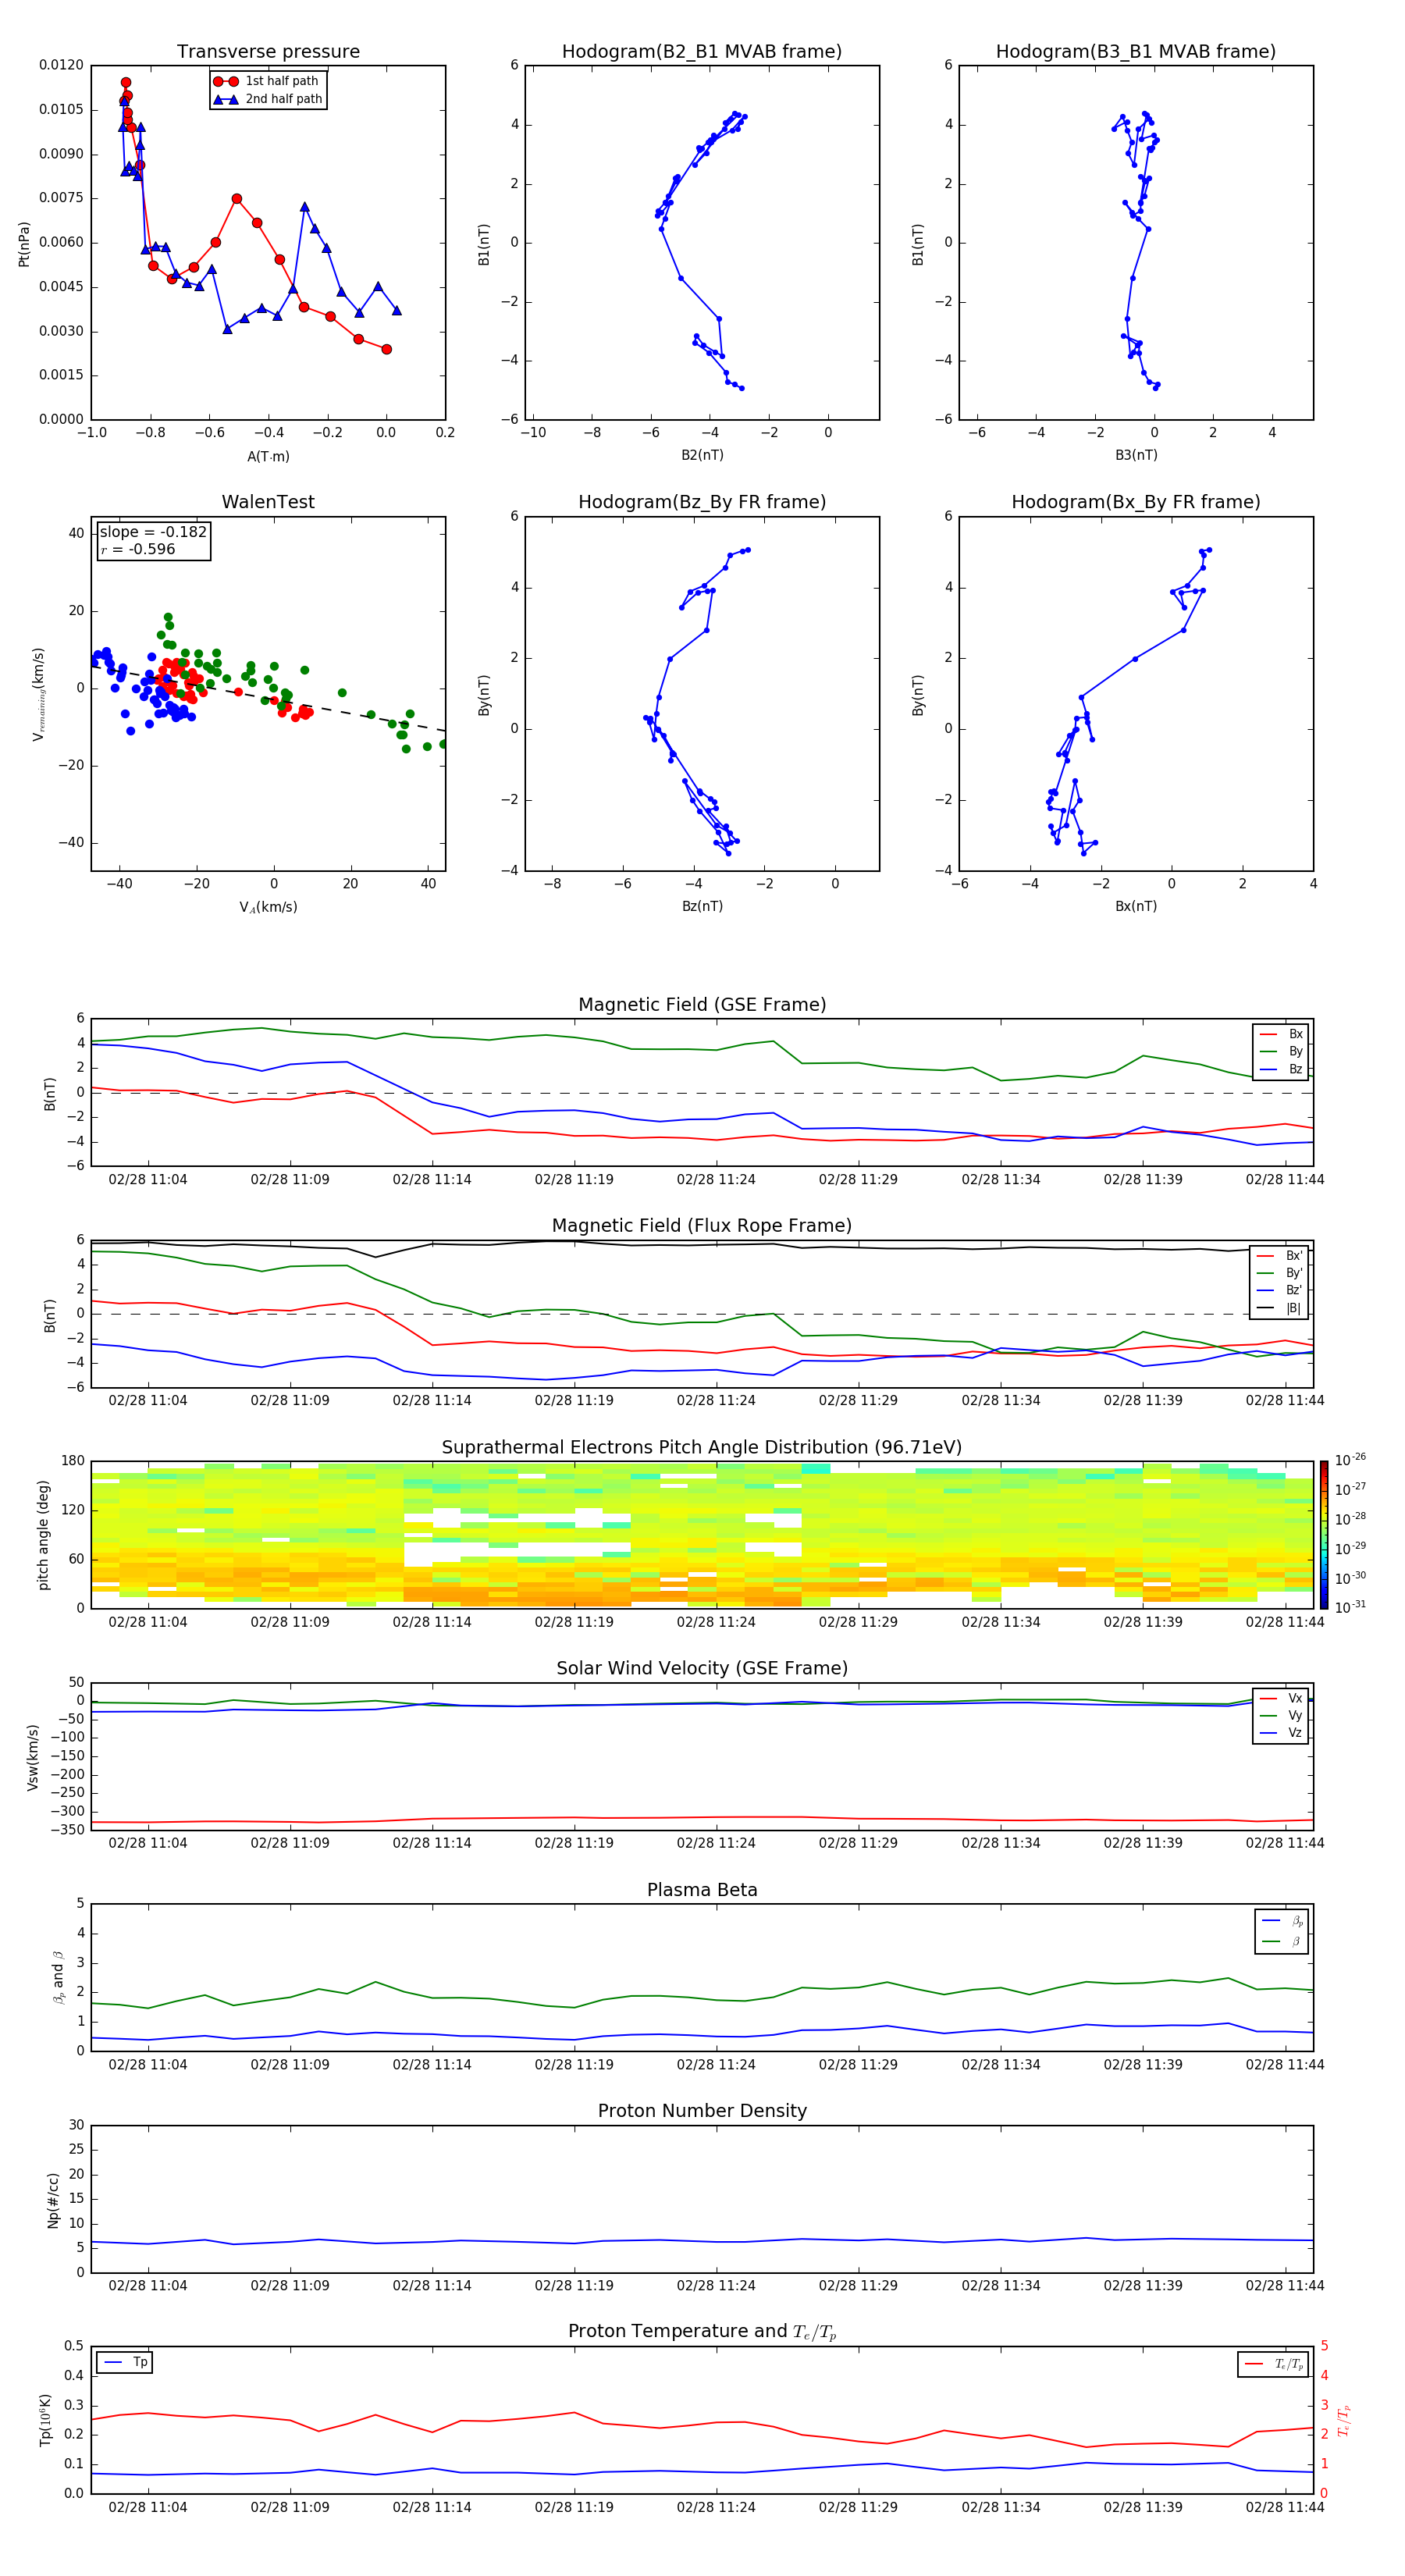Click the "Vsw(km/s)" axis label

[33, 1757]
